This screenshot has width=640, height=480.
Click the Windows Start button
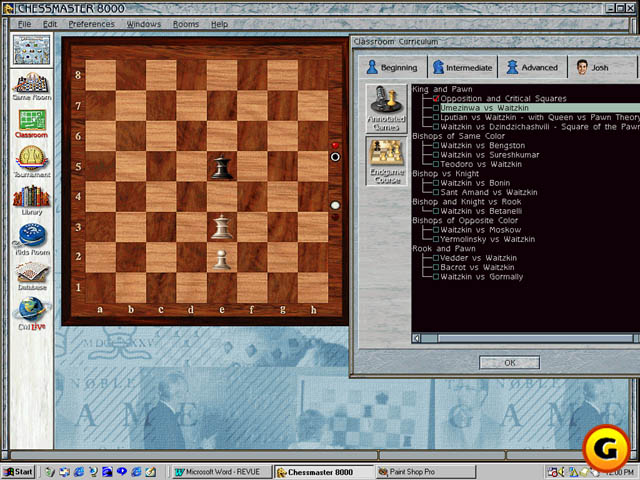tap(18, 471)
